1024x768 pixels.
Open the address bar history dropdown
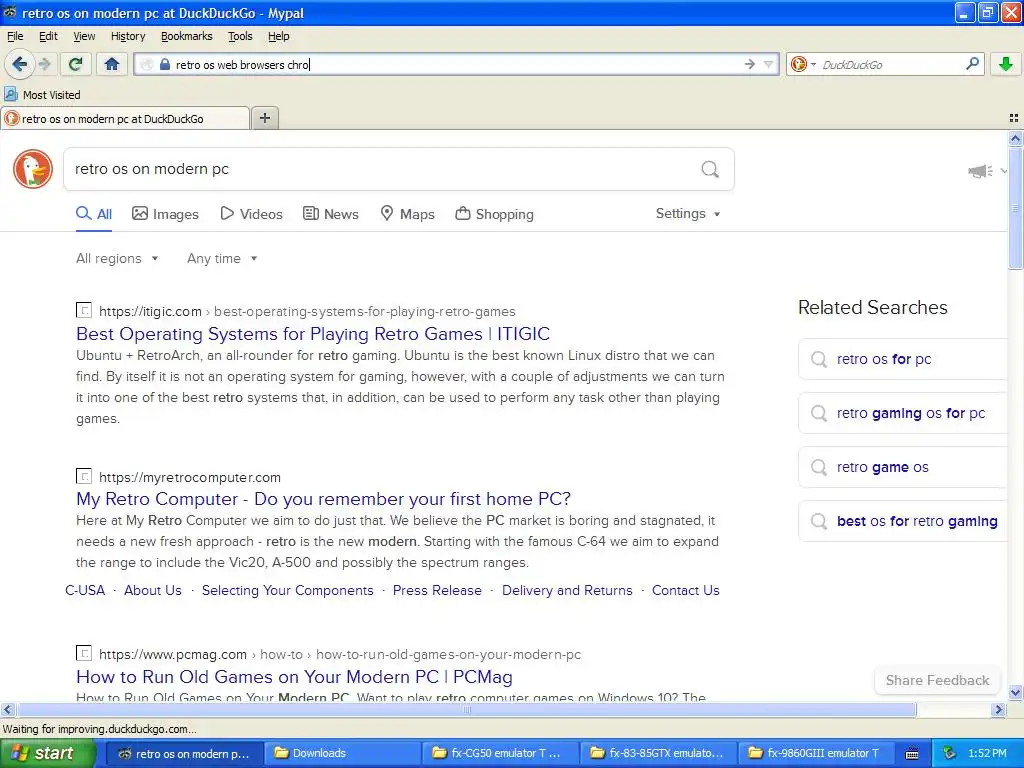click(768, 64)
